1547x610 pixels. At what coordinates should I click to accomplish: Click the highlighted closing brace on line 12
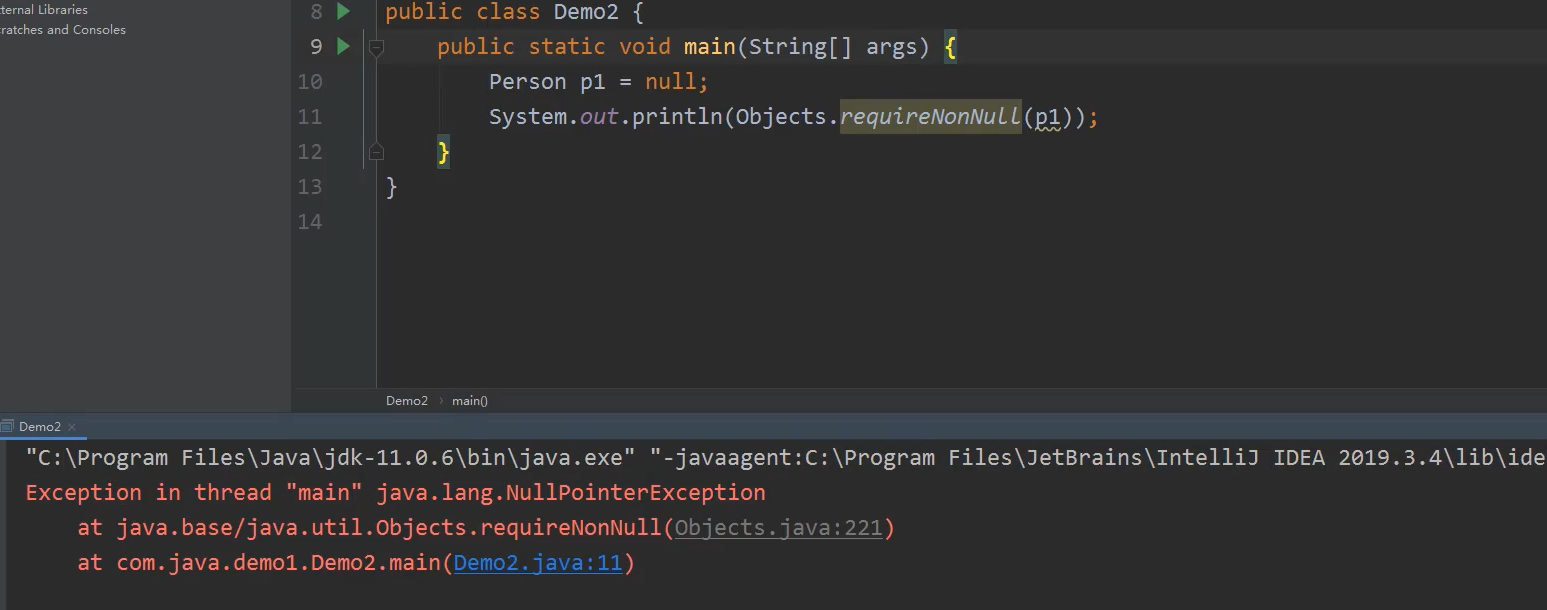[x=444, y=152]
